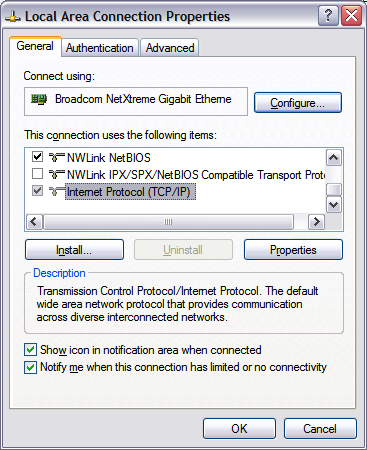Open Properties for the selected item
367x450 pixels.
(x=293, y=250)
